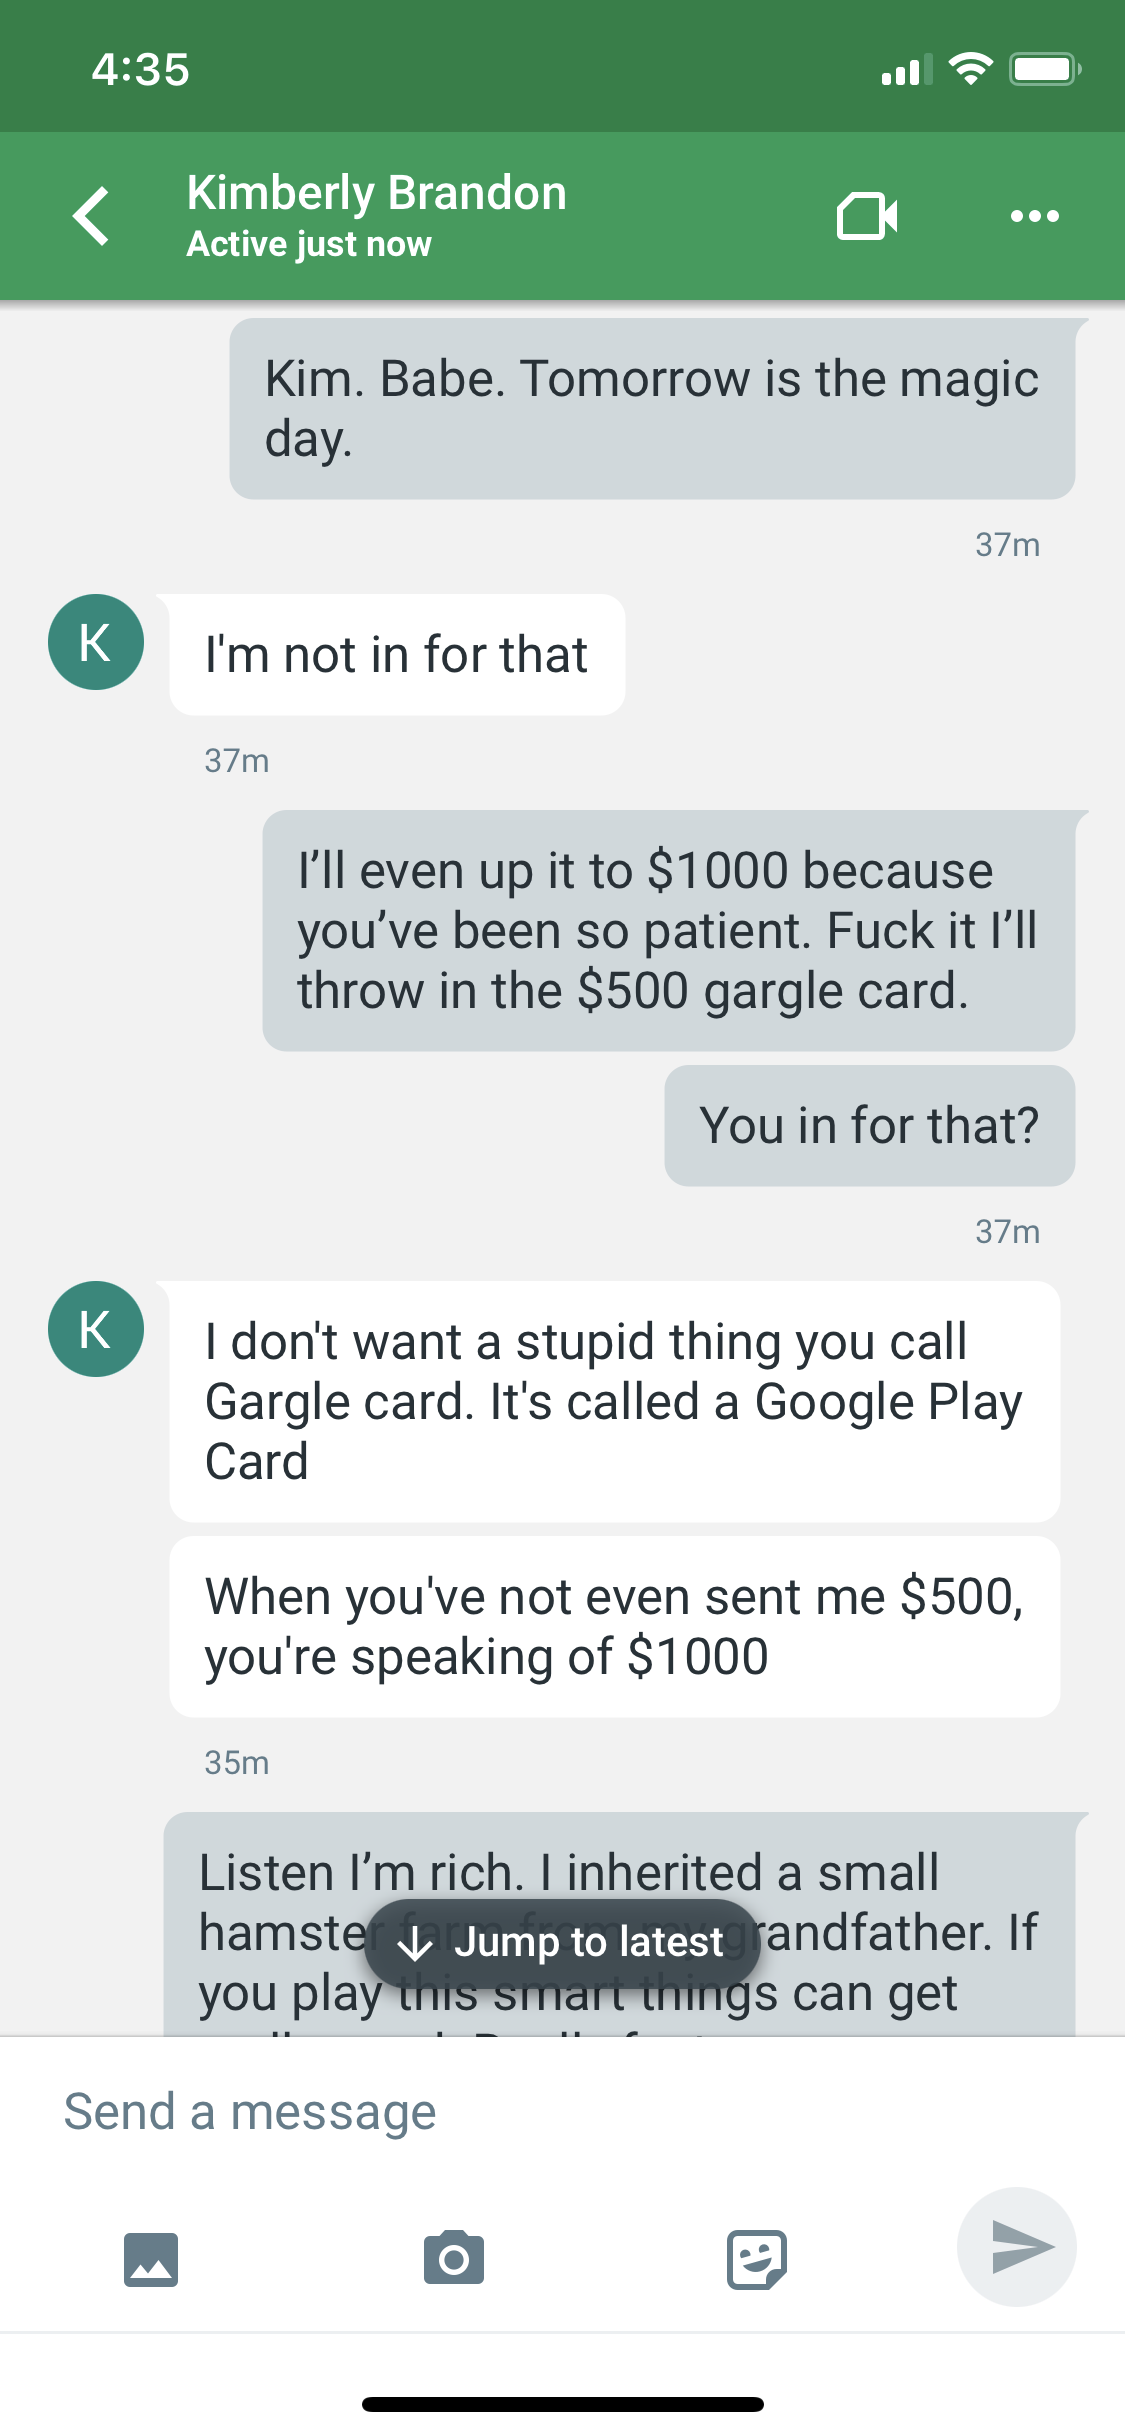
Task: Tap the send arrow button
Action: (1017, 2247)
